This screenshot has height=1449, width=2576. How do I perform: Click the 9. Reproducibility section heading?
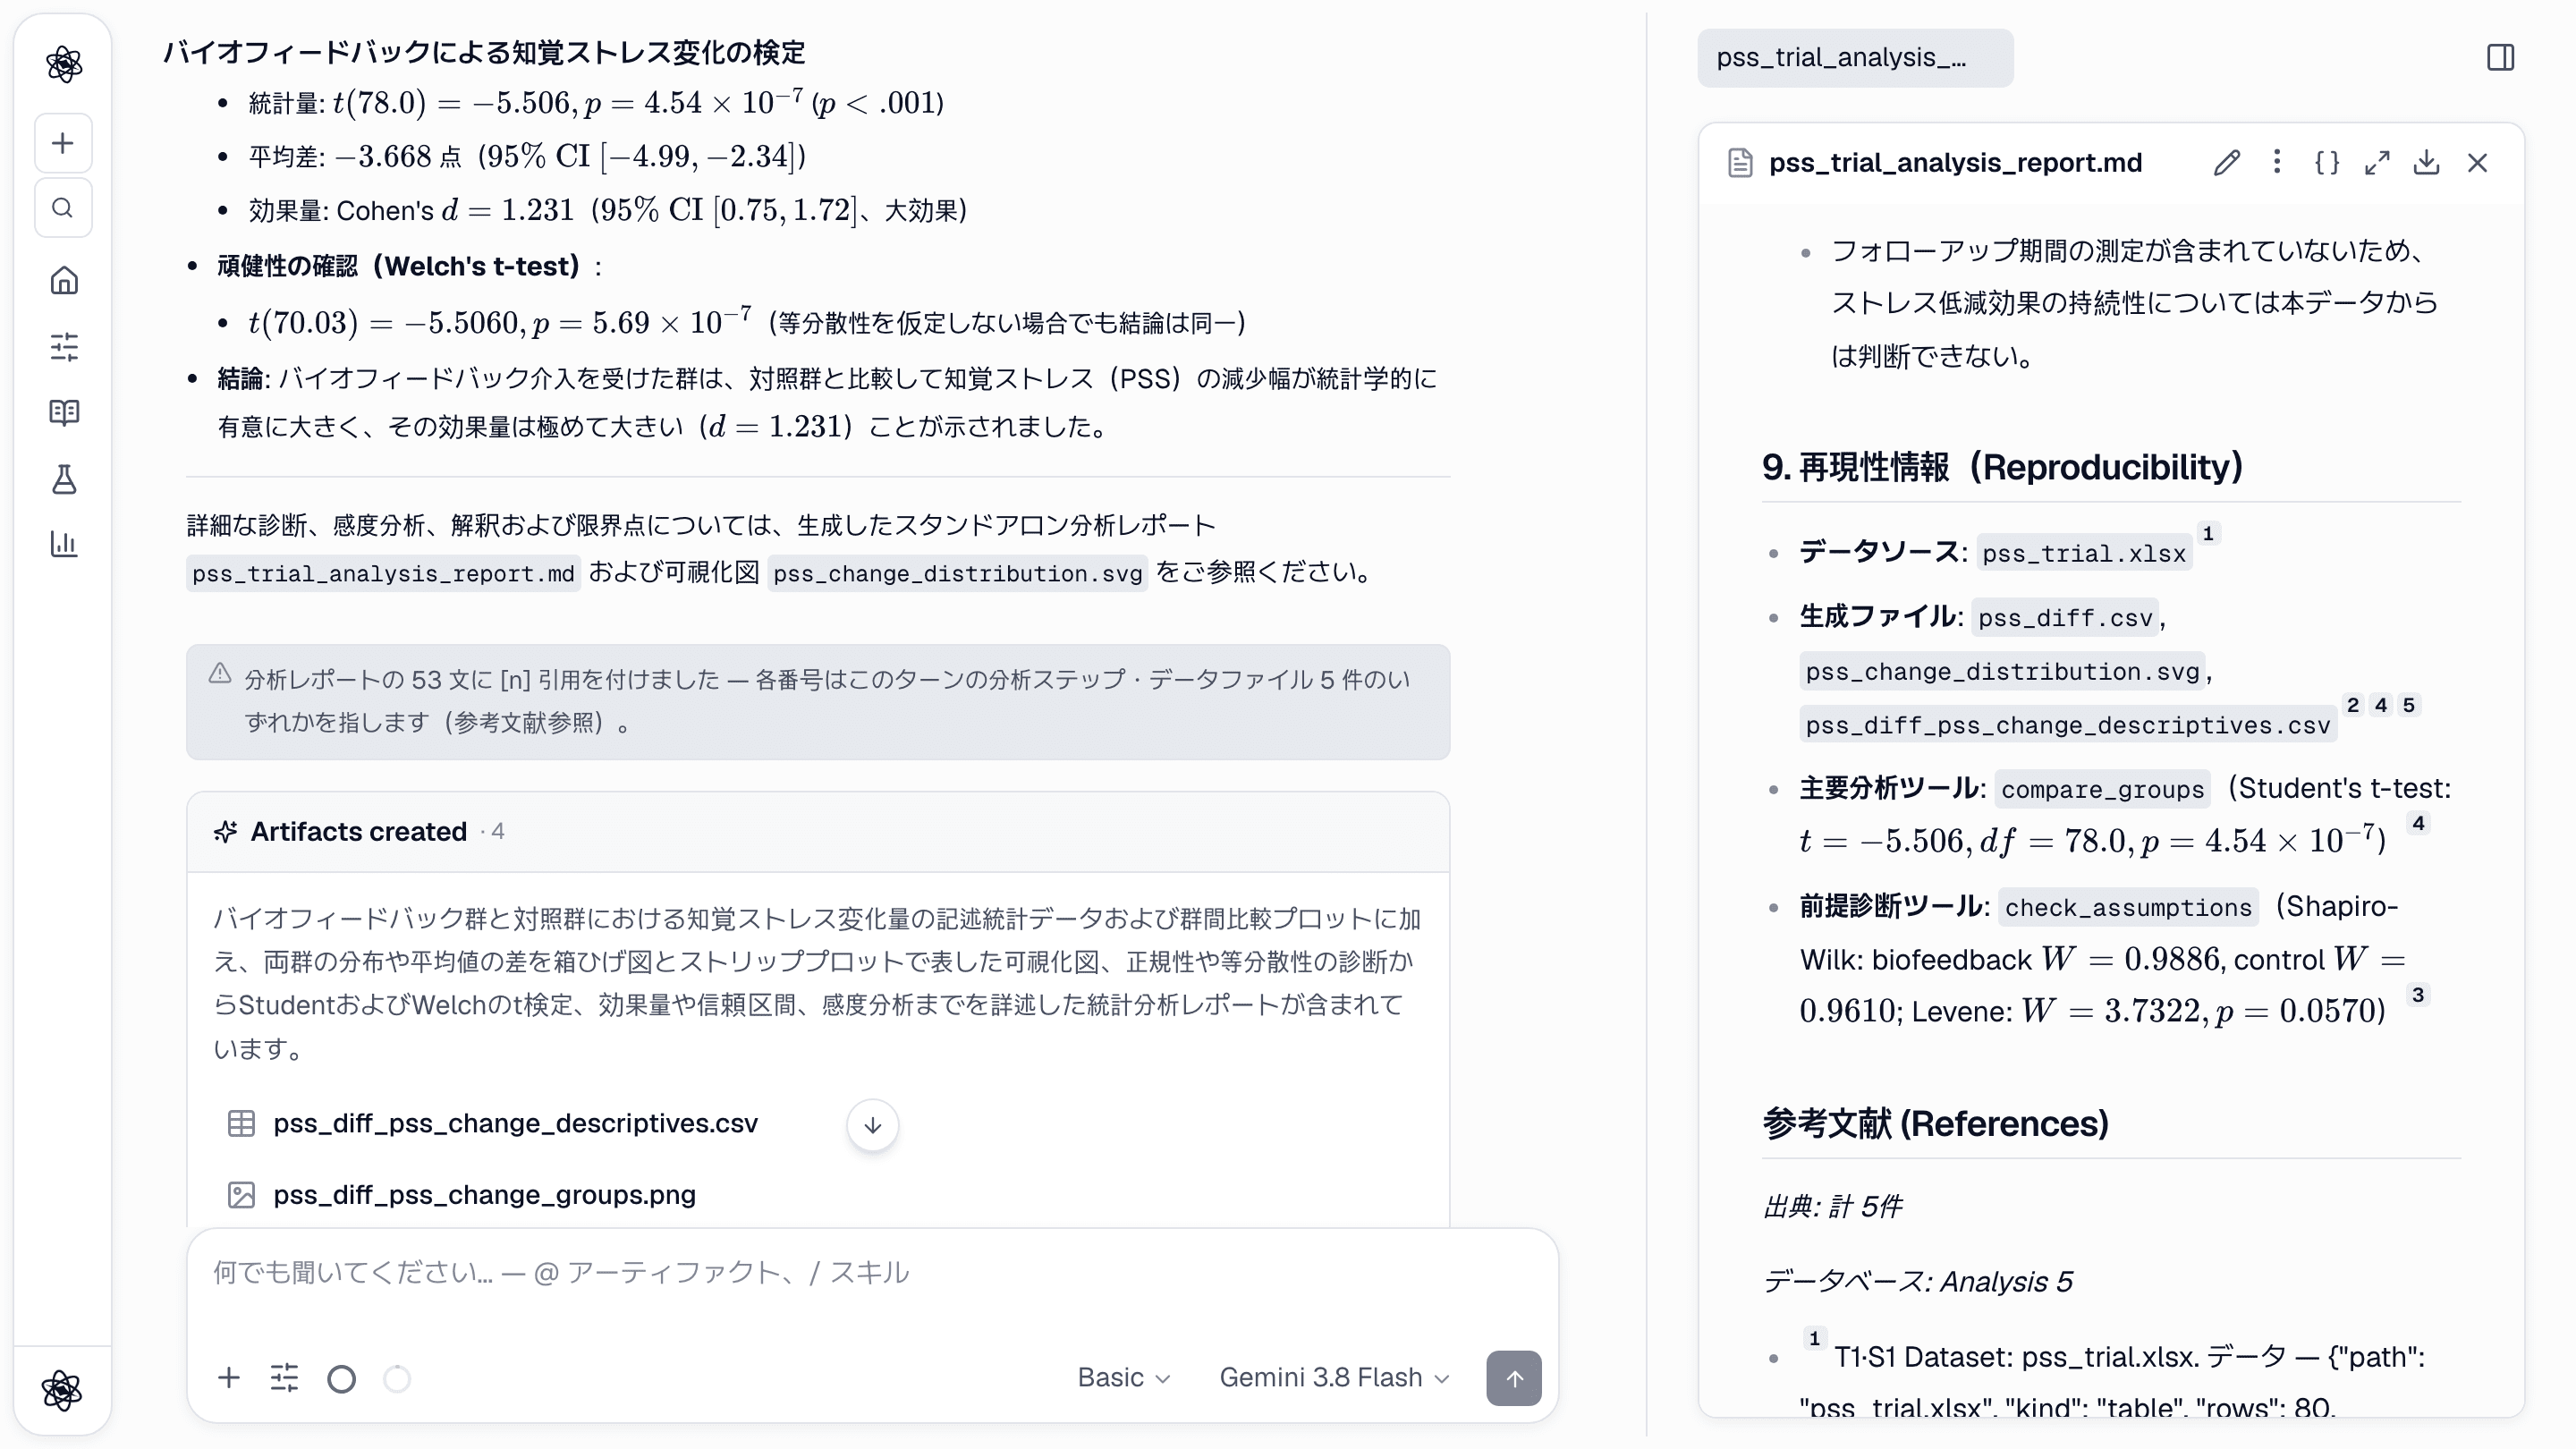[2002, 467]
